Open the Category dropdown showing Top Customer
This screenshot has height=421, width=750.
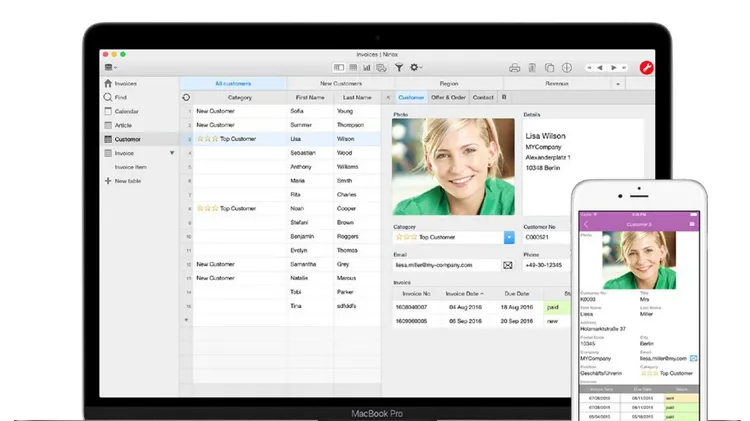pos(509,237)
